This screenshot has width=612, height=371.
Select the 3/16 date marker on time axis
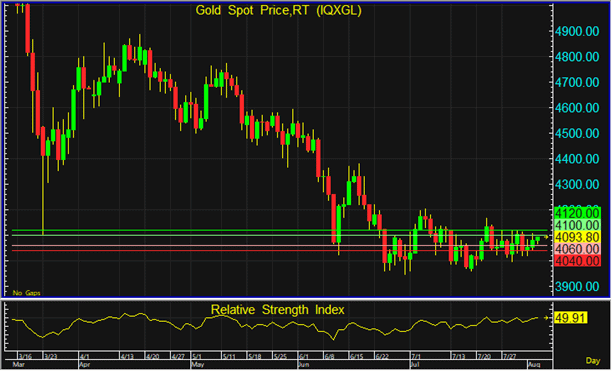coord(25,357)
